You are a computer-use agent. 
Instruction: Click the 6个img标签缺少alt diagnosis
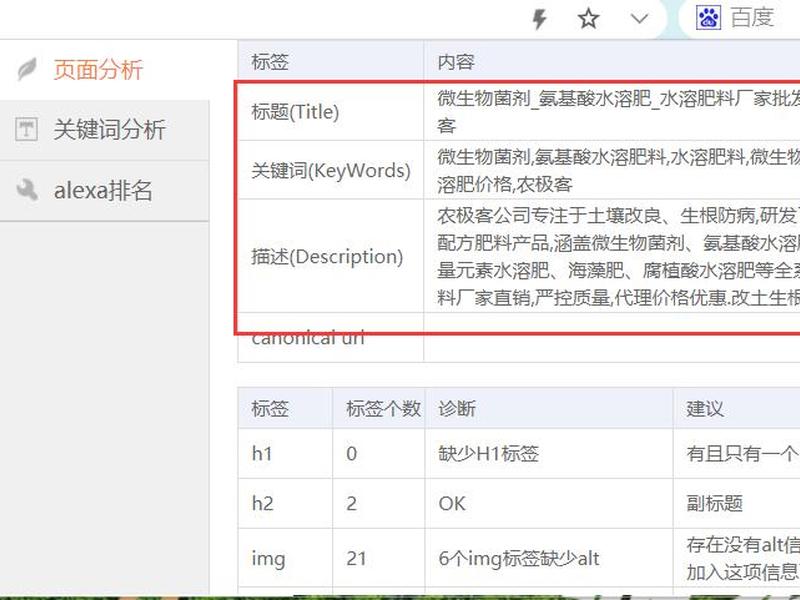pyautogui.click(x=518, y=559)
